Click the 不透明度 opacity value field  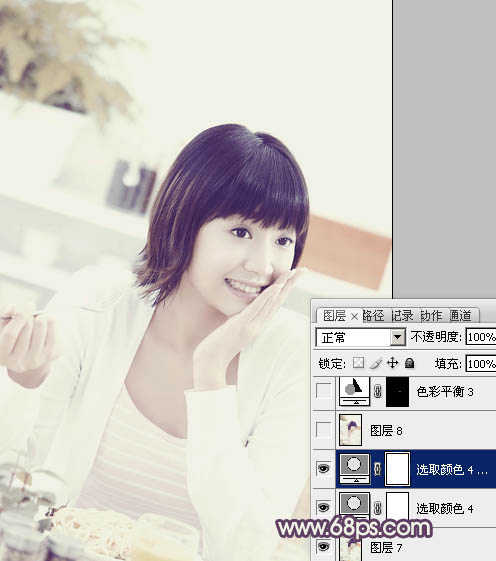click(x=481, y=337)
